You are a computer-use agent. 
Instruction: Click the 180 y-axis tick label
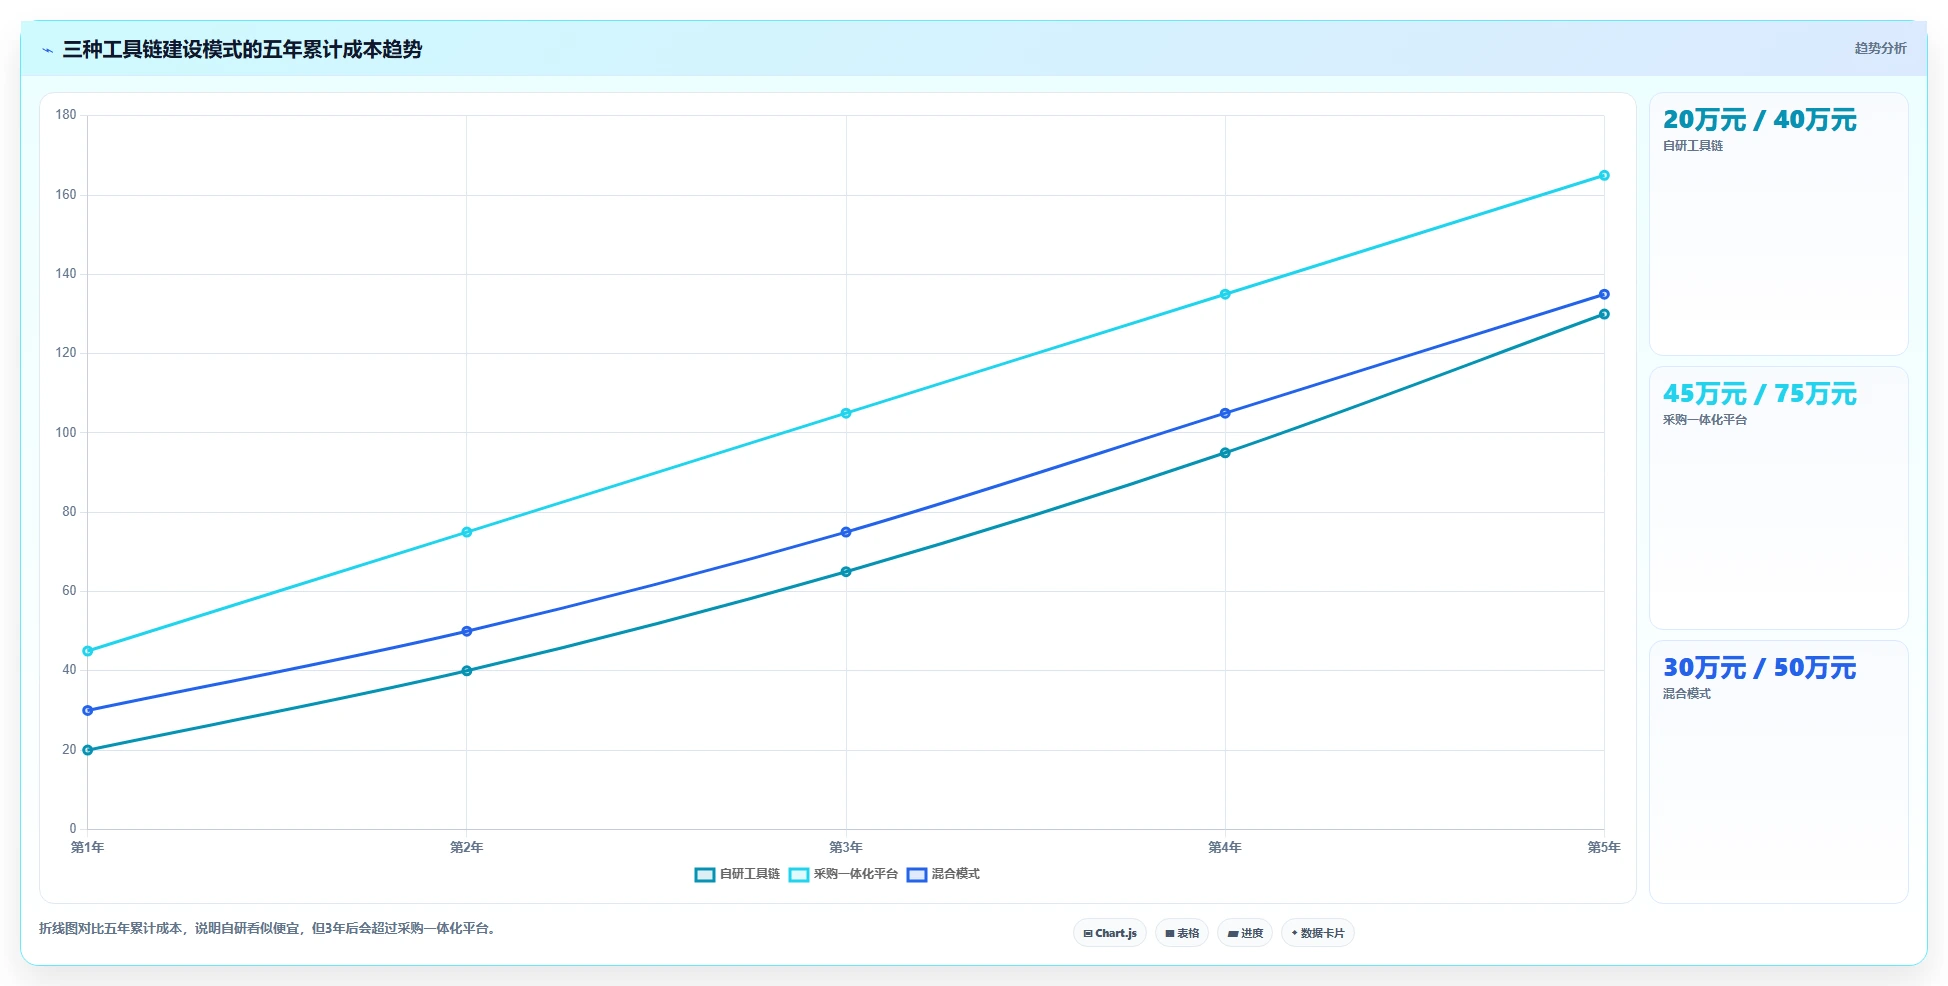pos(66,115)
